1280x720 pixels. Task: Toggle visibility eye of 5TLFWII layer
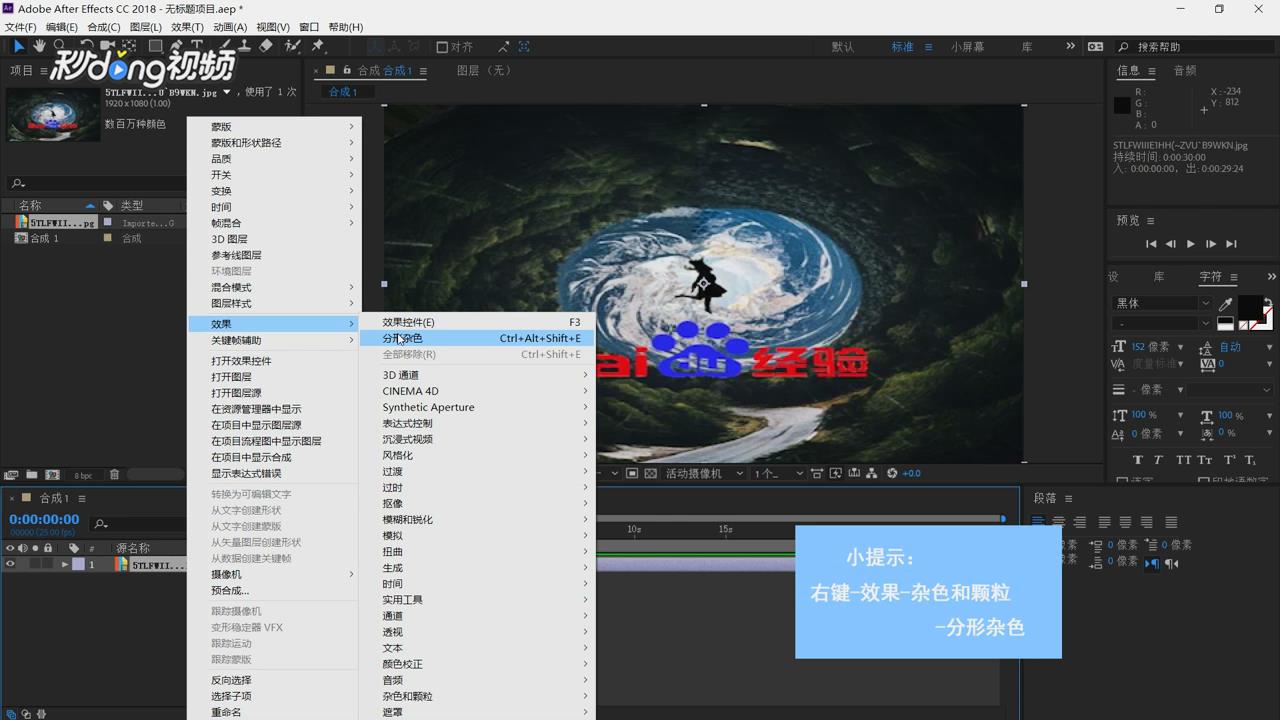pos(10,565)
